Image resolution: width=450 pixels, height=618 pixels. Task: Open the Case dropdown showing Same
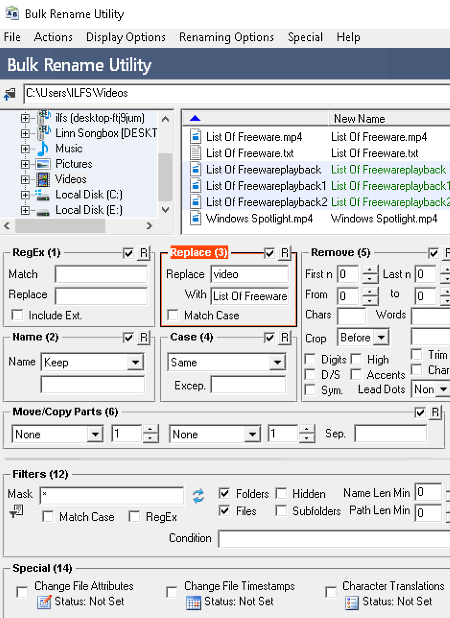click(277, 362)
